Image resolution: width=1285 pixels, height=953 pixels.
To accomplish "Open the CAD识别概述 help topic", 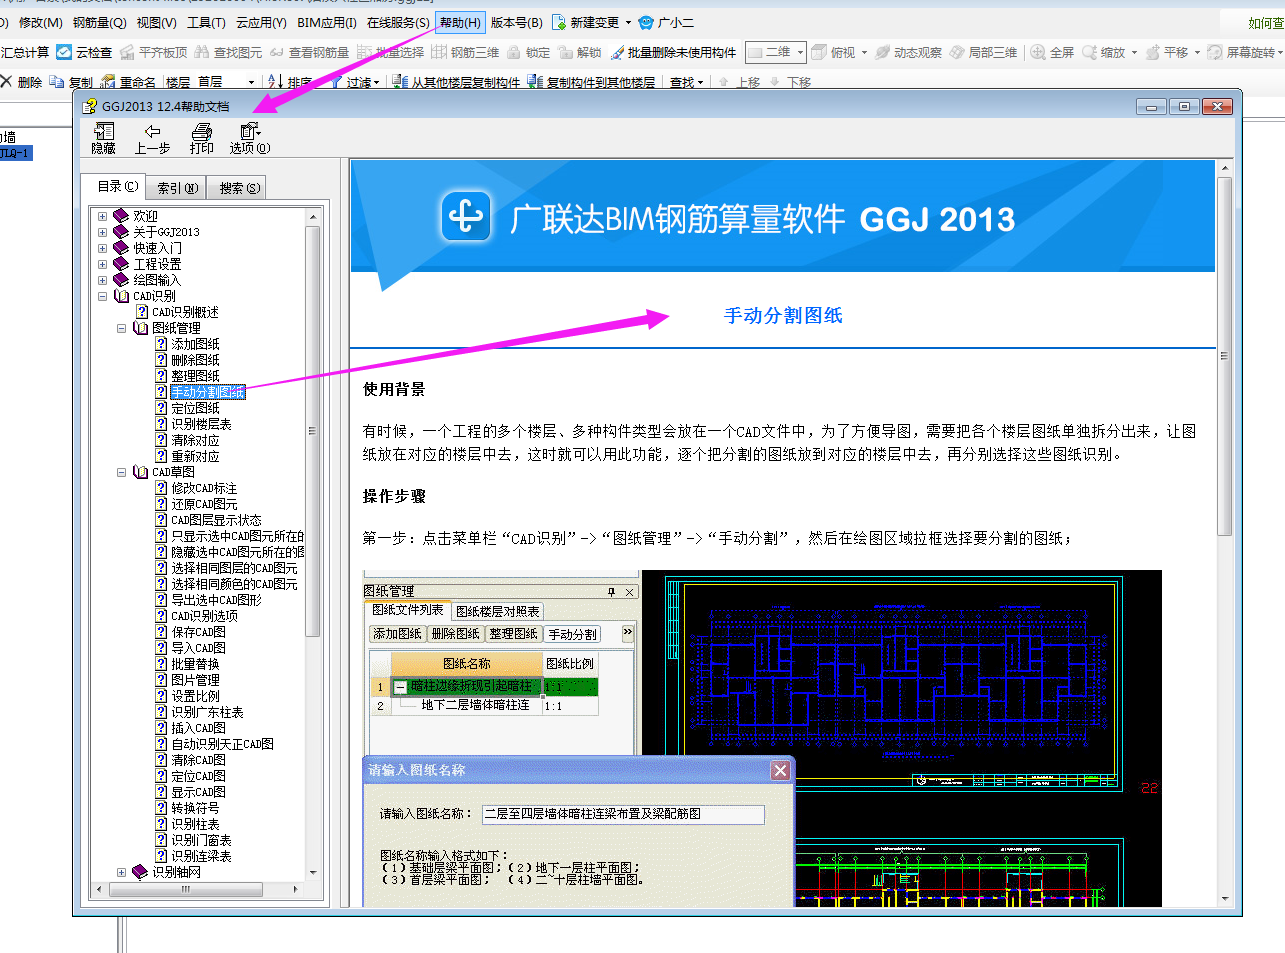I will point(185,312).
